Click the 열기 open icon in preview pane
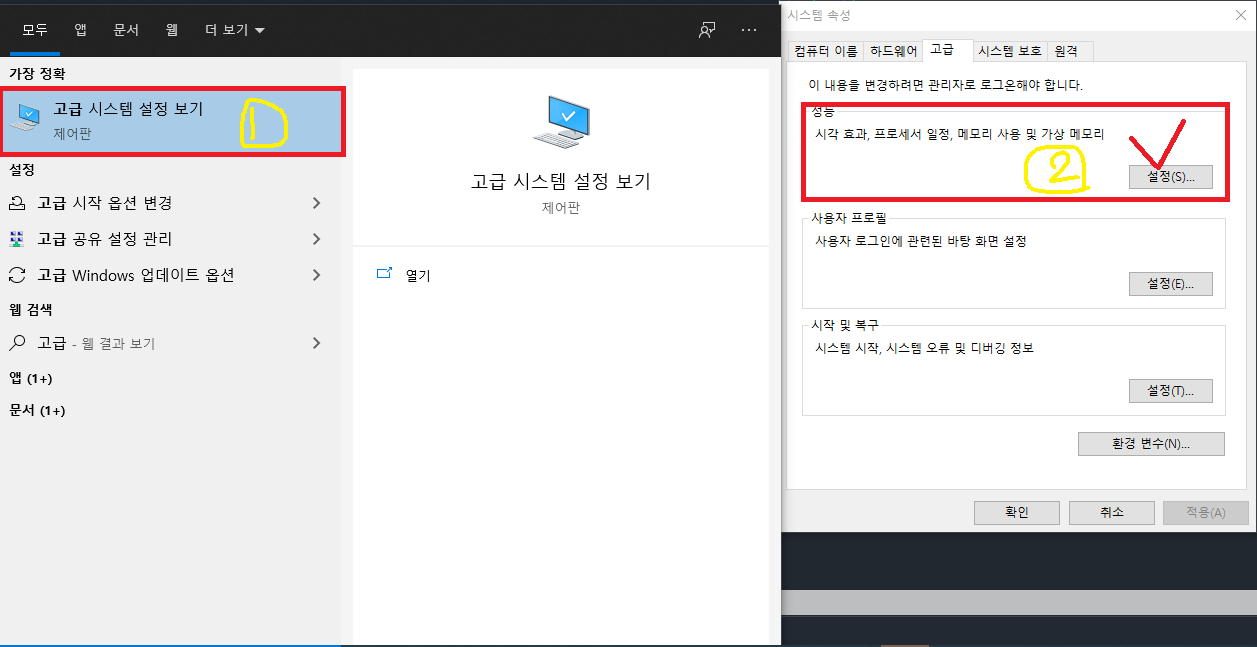Screen dimensions: 1257x647 click(383, 274)
